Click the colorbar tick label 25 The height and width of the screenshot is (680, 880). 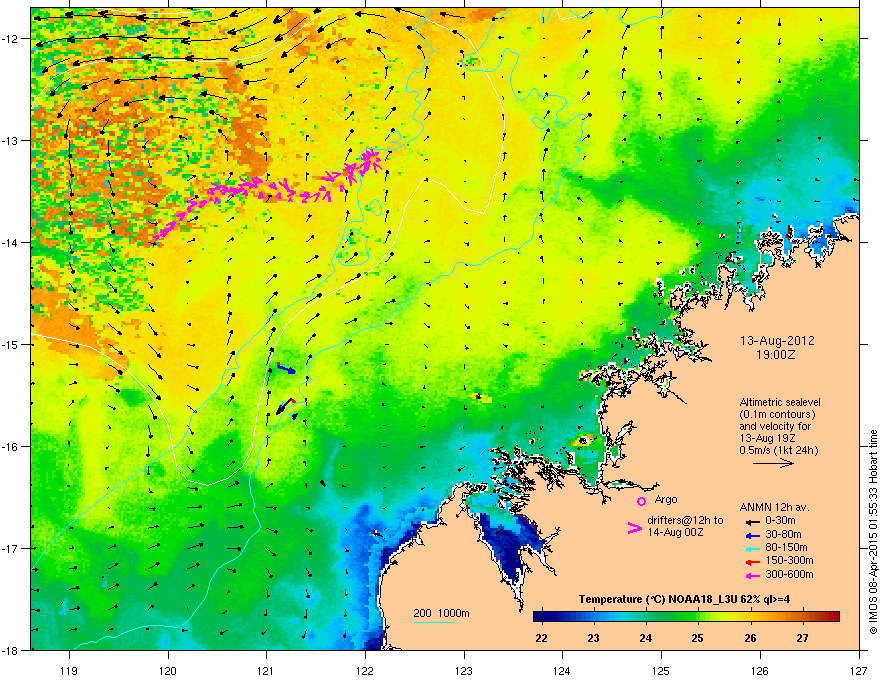[698, 638]
